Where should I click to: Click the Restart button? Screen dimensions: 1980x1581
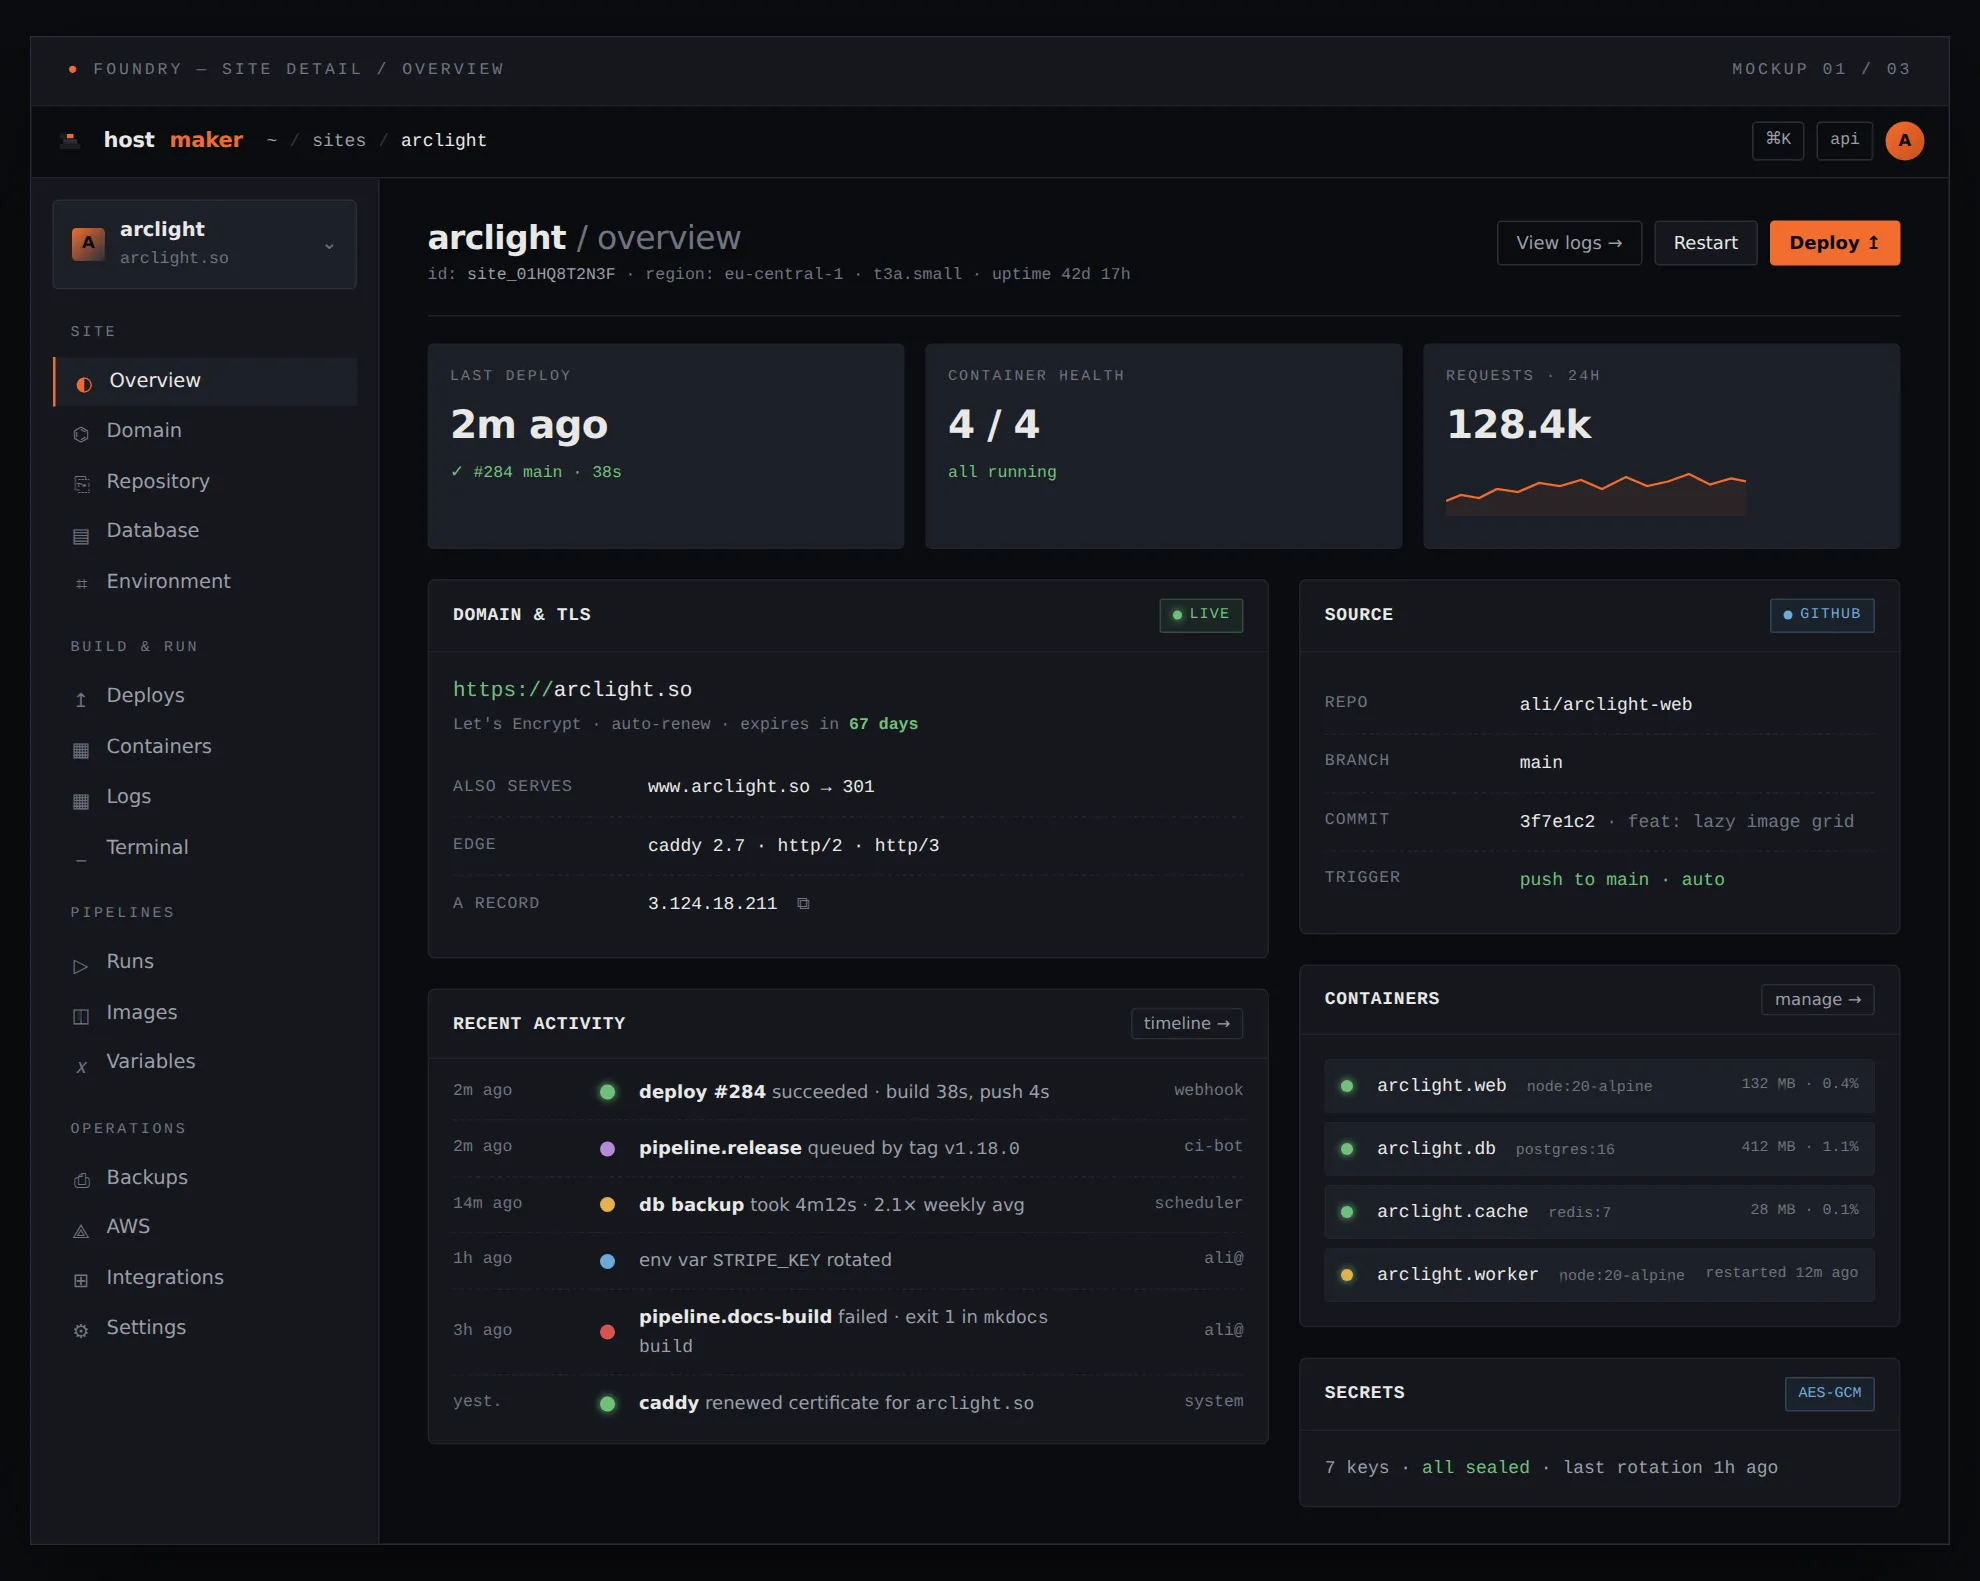1705,243
